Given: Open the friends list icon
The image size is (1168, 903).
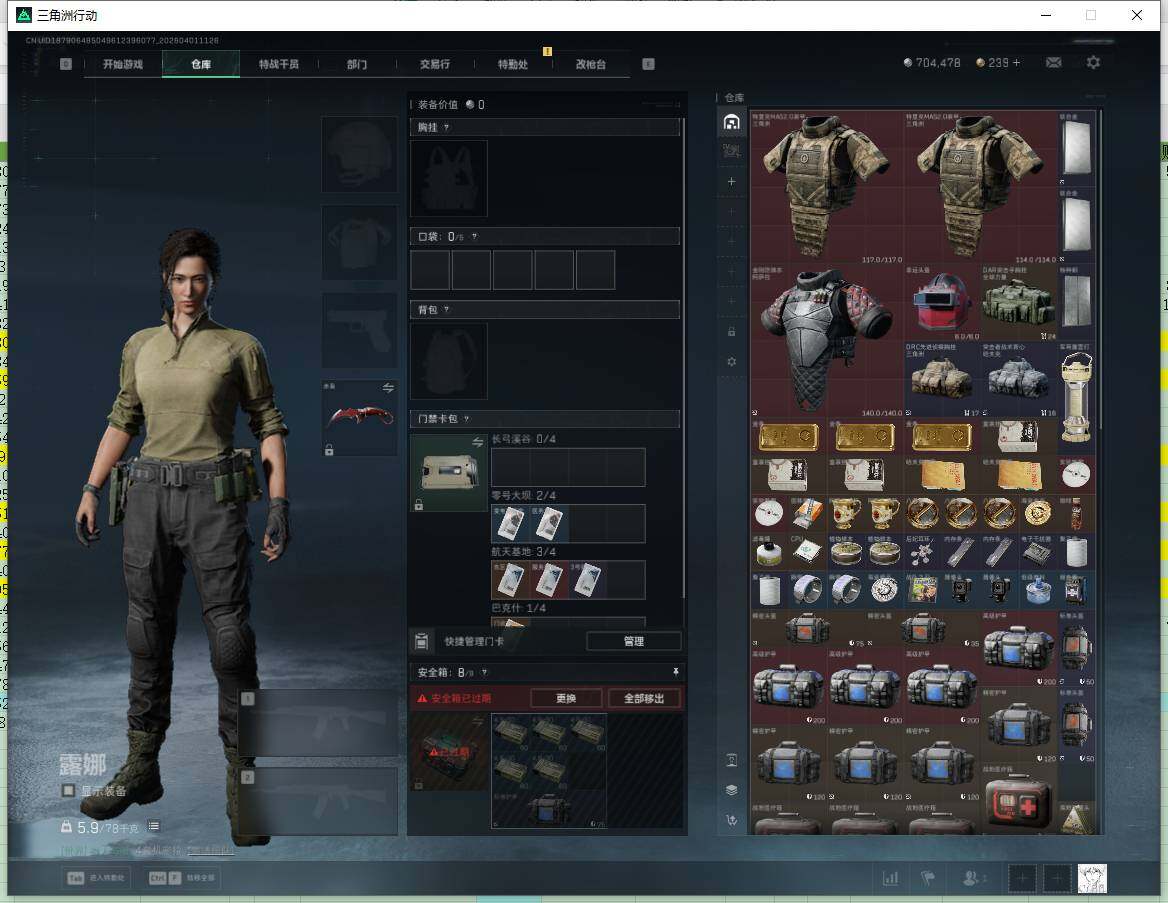Looking at the screenshot, I should 973,878.
